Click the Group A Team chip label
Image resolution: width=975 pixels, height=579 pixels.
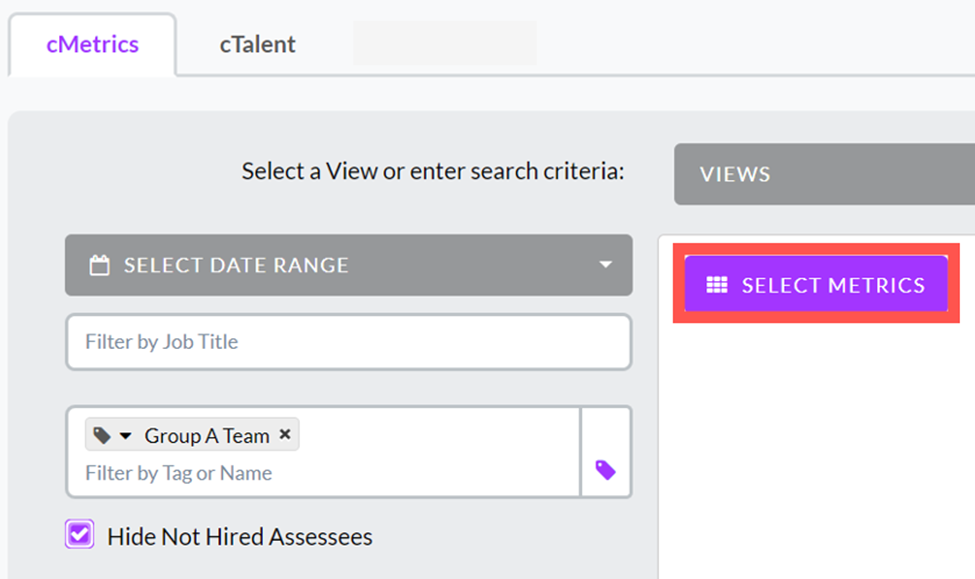pos(207,436)
